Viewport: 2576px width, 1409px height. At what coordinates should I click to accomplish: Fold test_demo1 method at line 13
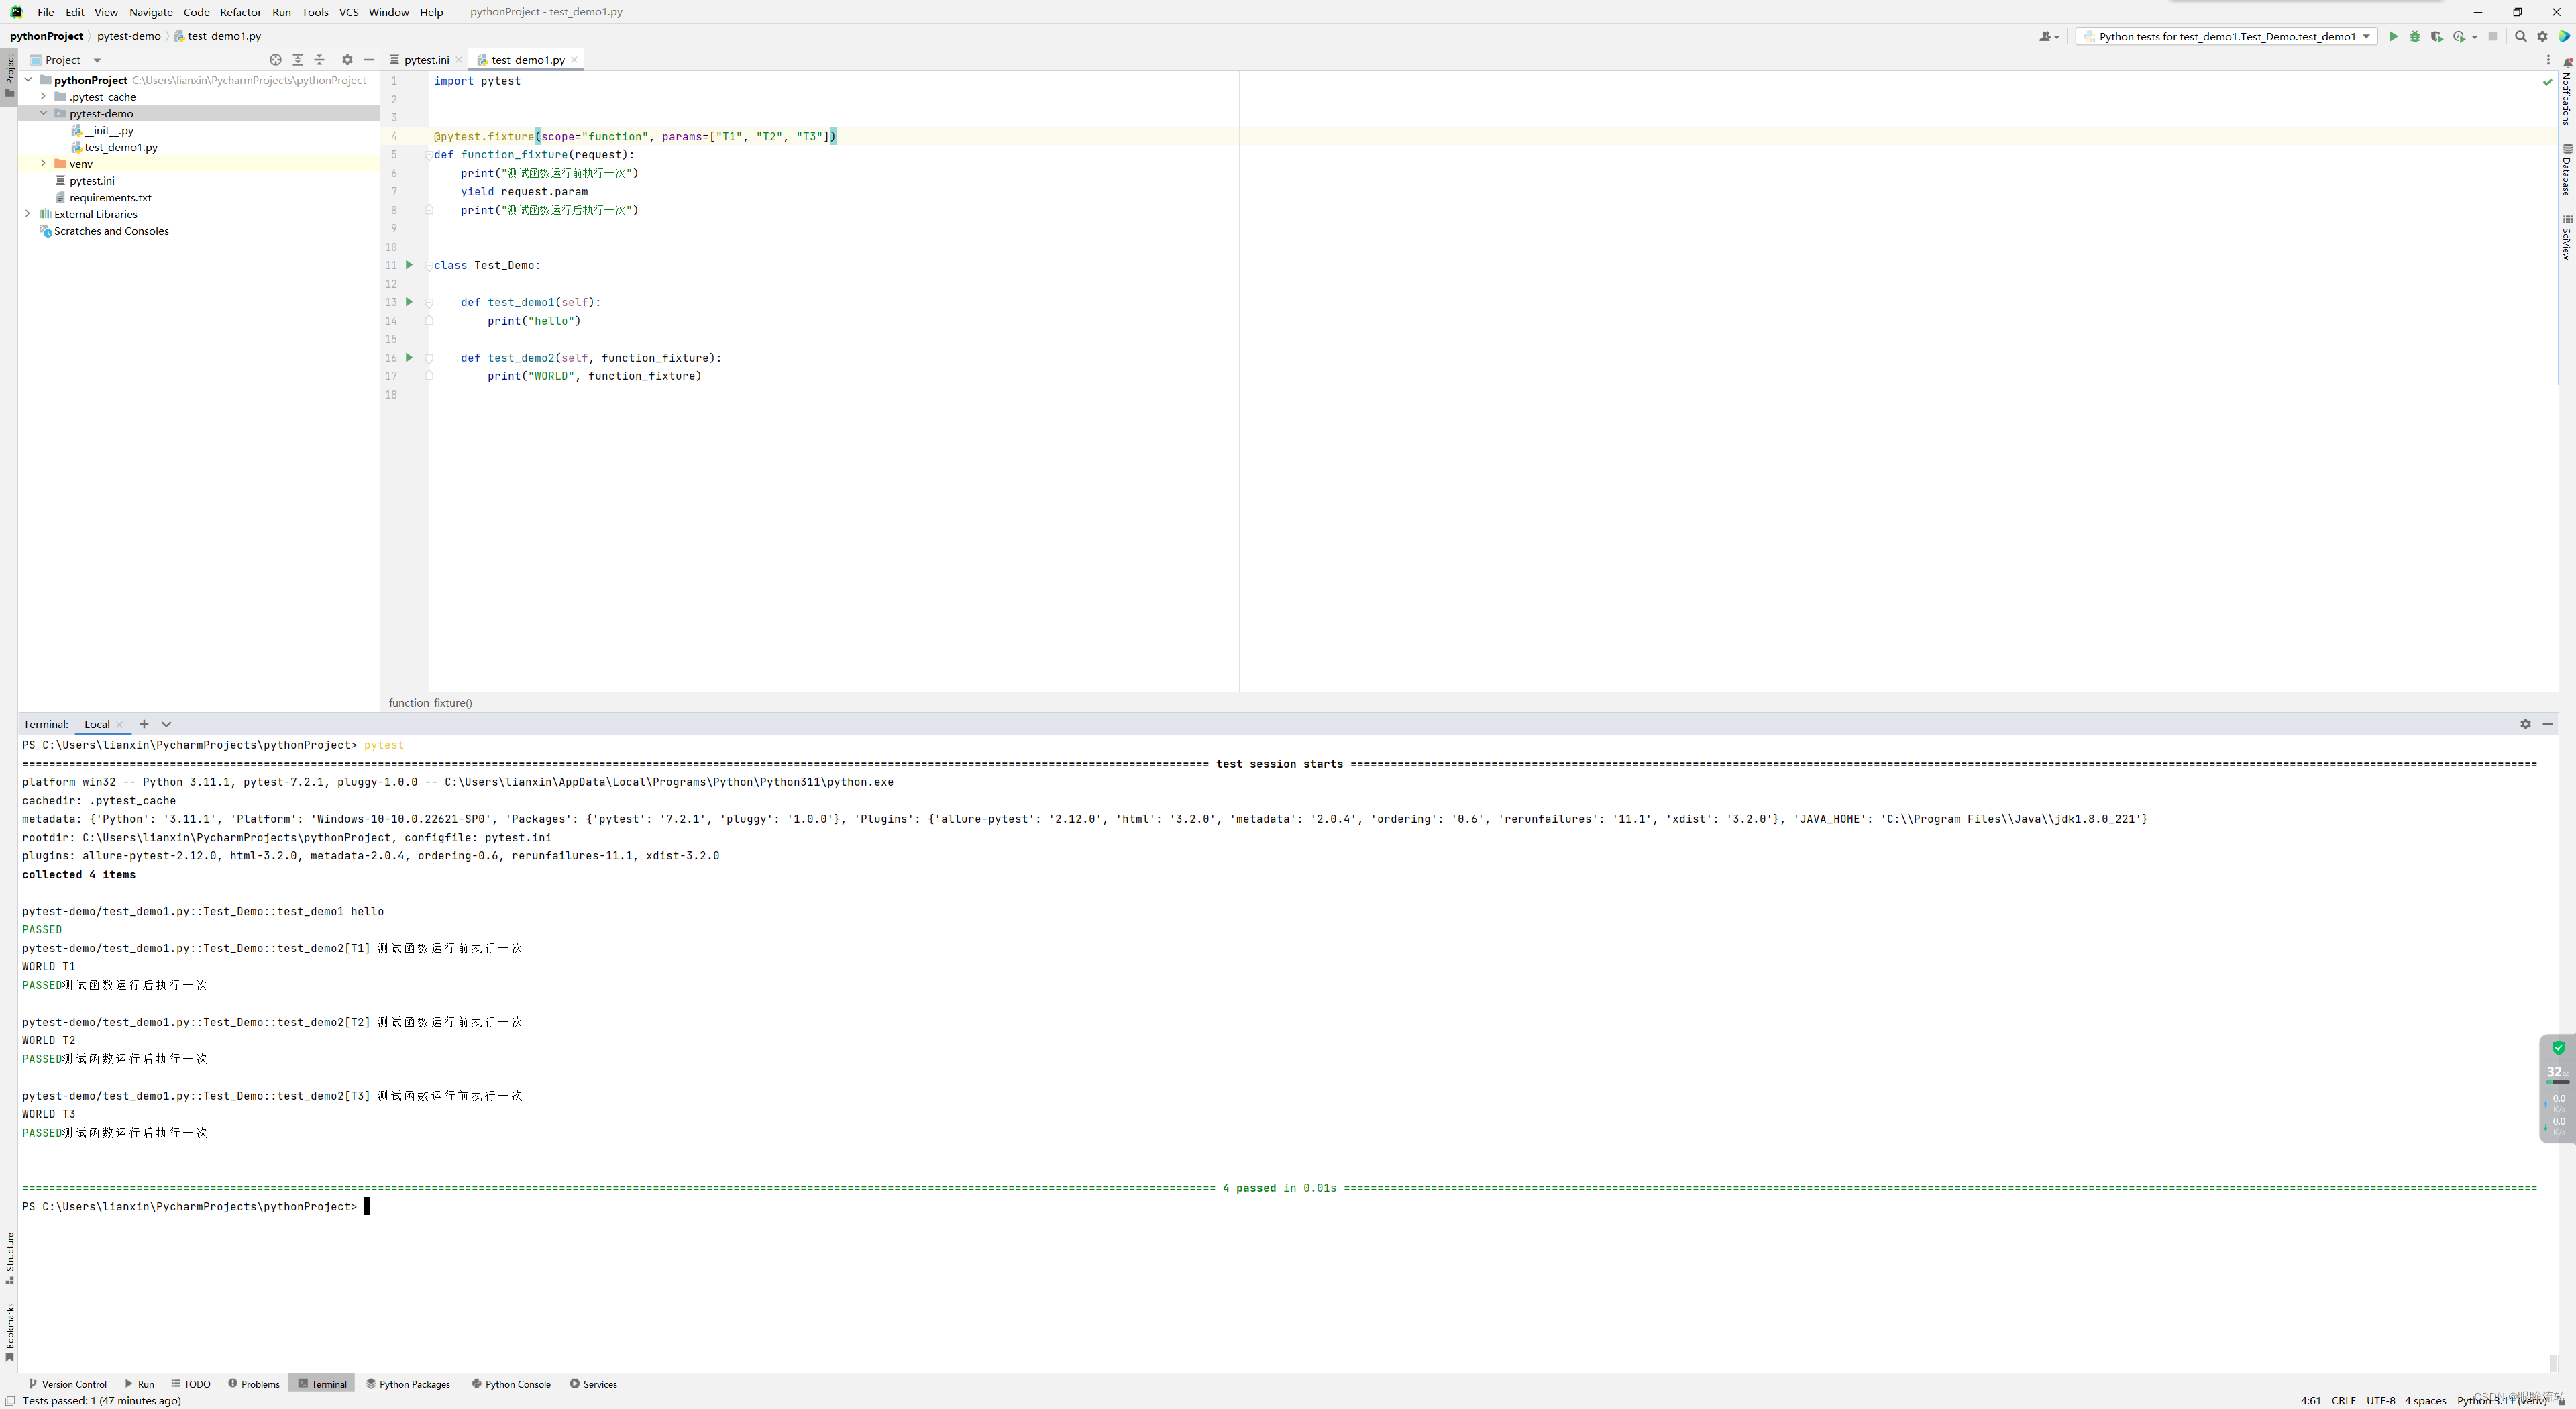click(x=429, y=303)
